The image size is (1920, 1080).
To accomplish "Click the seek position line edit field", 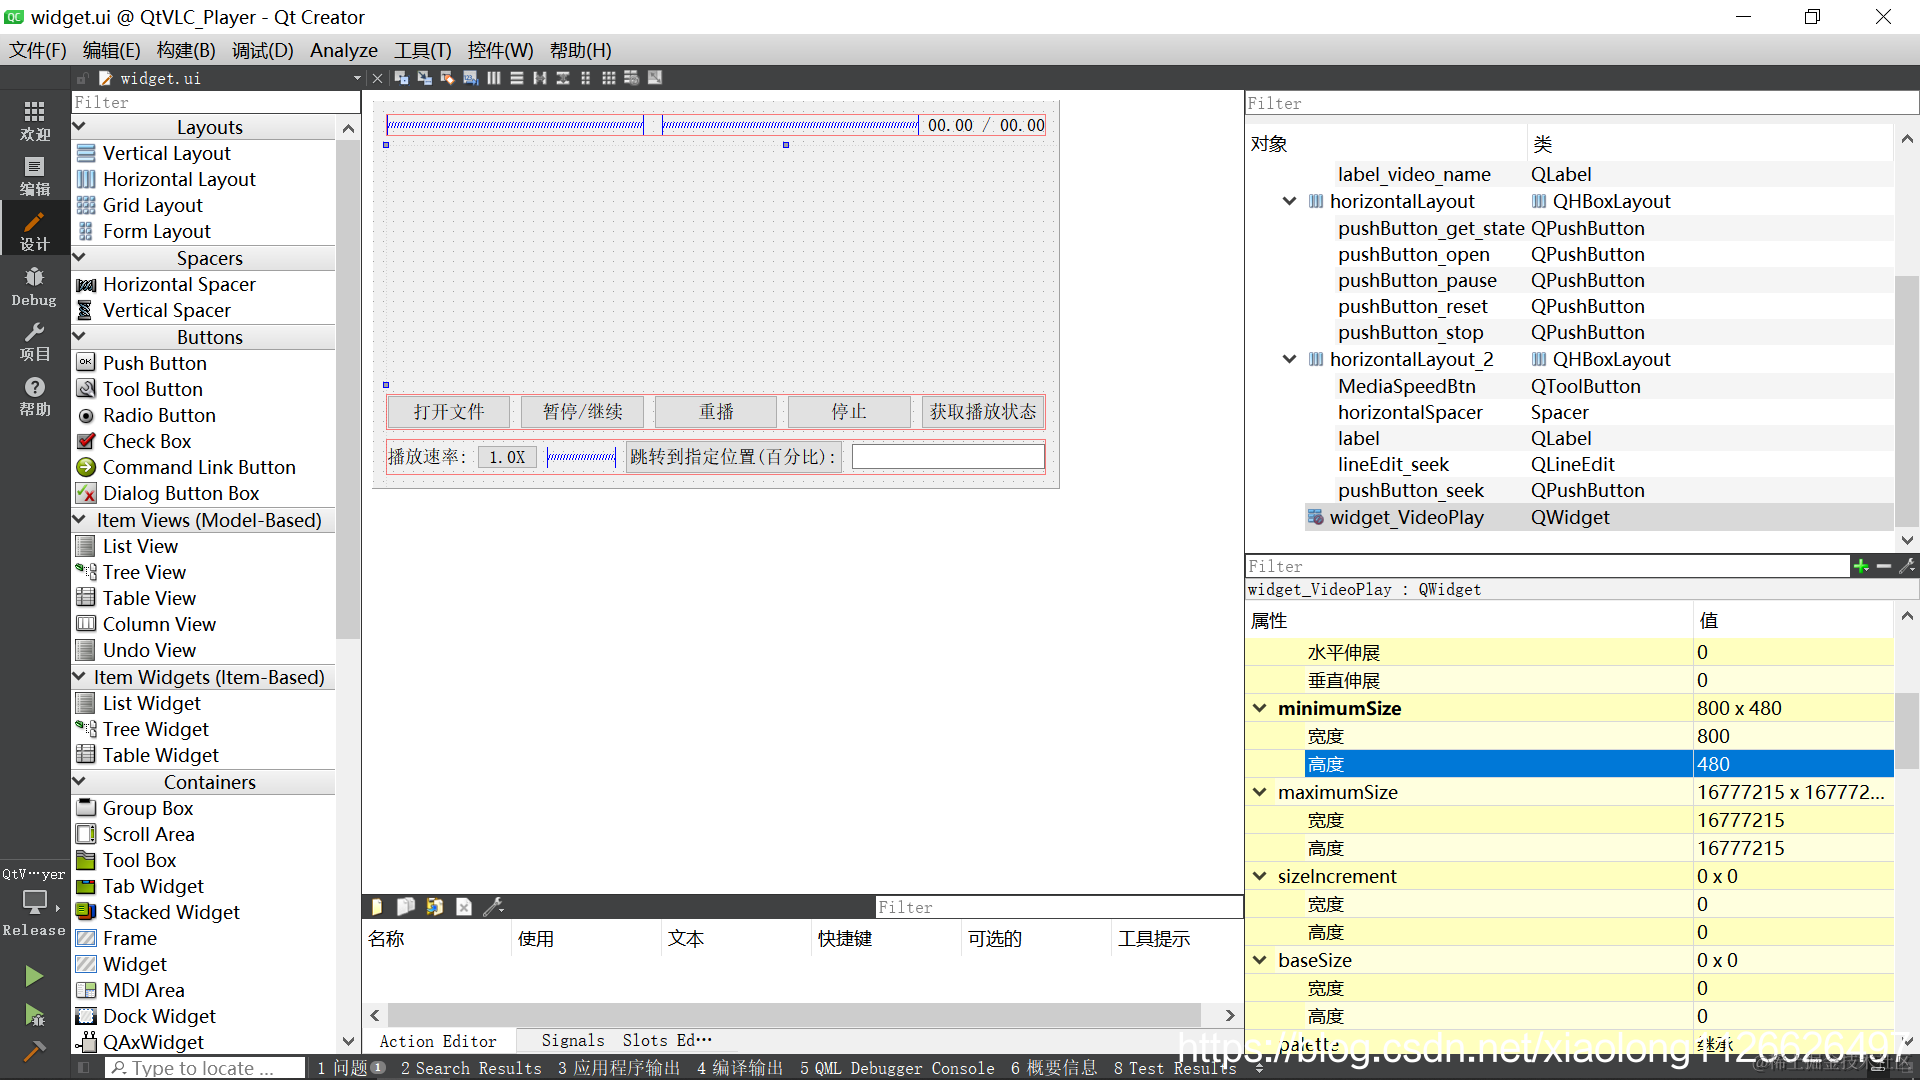I will (947, 457).
